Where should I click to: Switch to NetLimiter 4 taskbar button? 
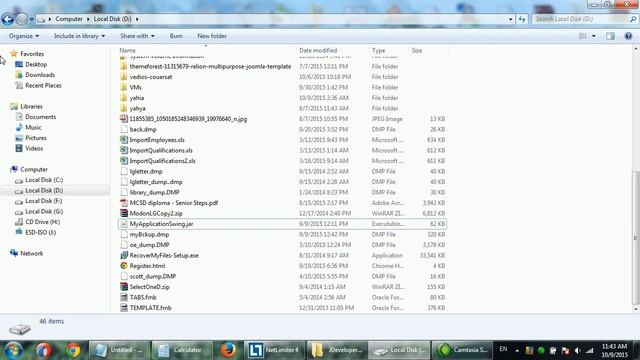pyautogui.click(x=275, y=350)
